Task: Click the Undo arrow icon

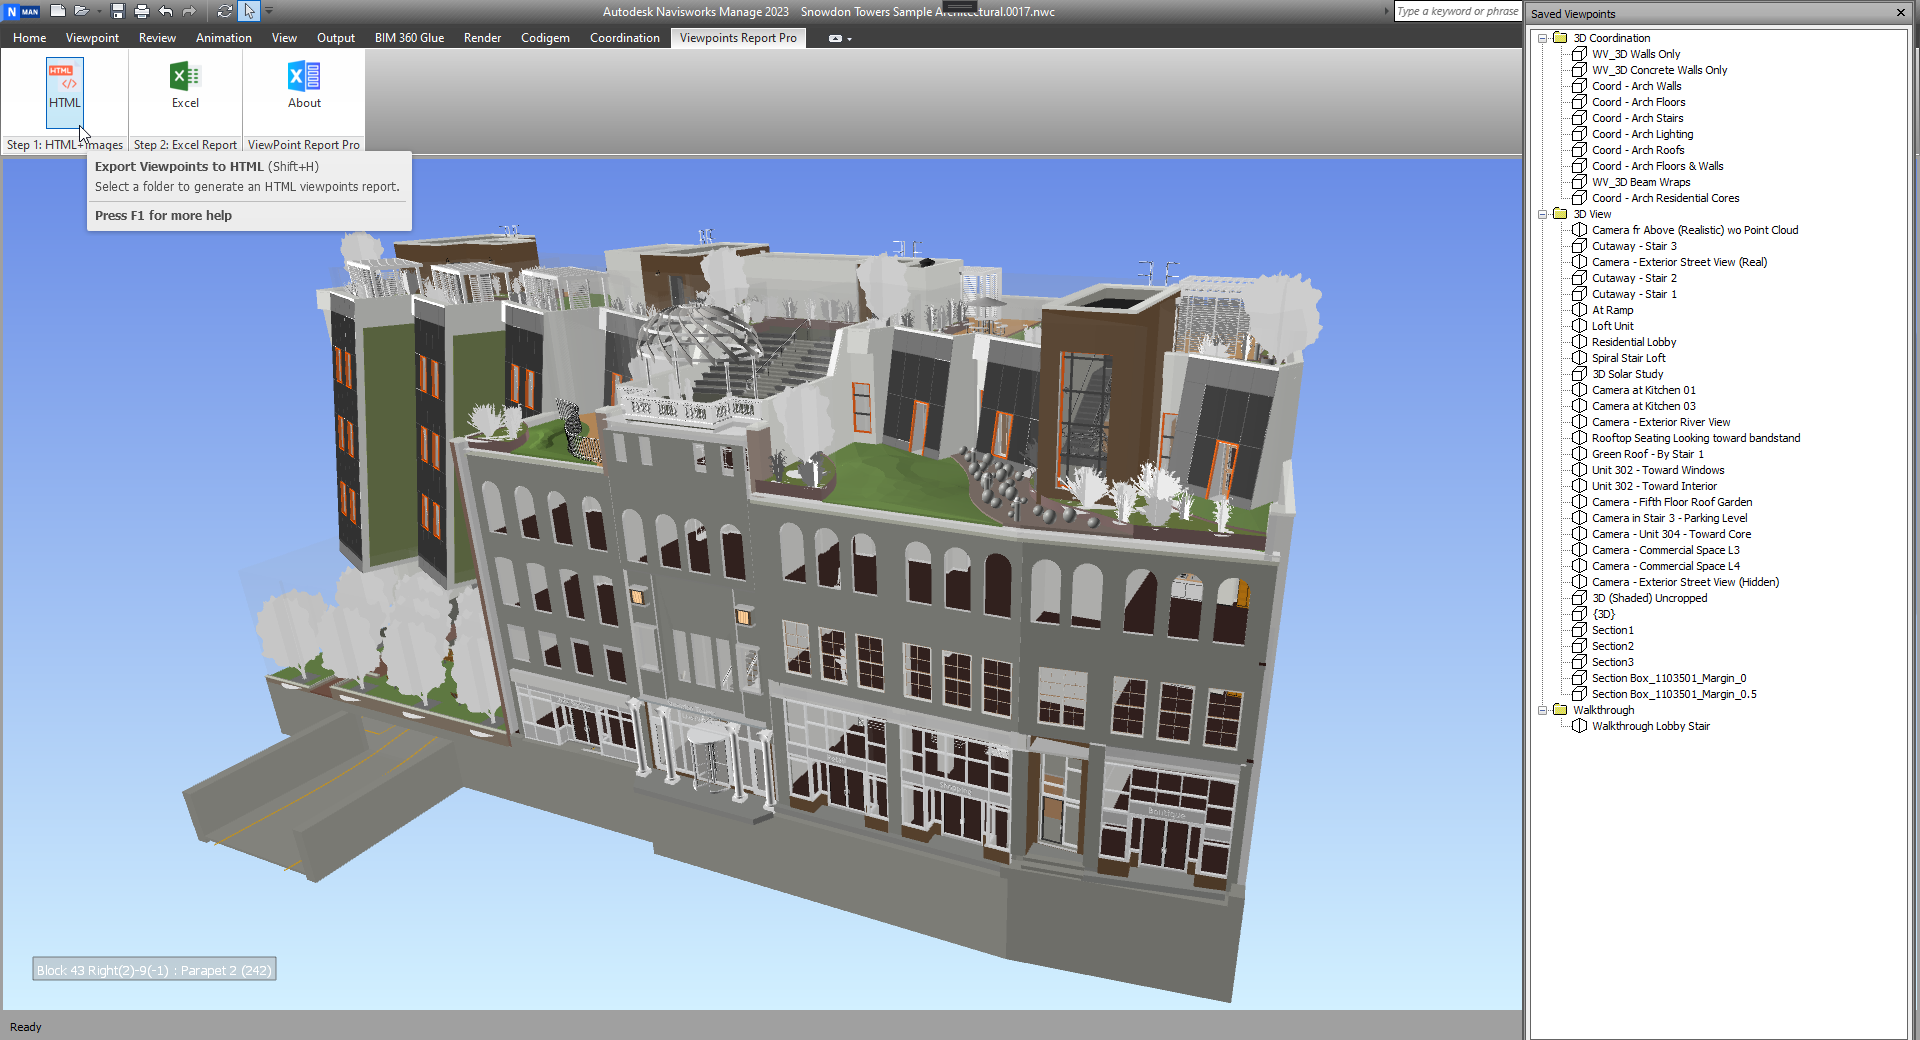Action: pyautogui.click(x=165, y=11)
